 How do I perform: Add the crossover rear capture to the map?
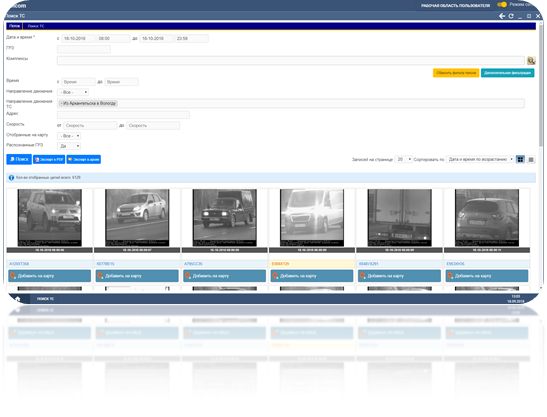coord(487,276)
